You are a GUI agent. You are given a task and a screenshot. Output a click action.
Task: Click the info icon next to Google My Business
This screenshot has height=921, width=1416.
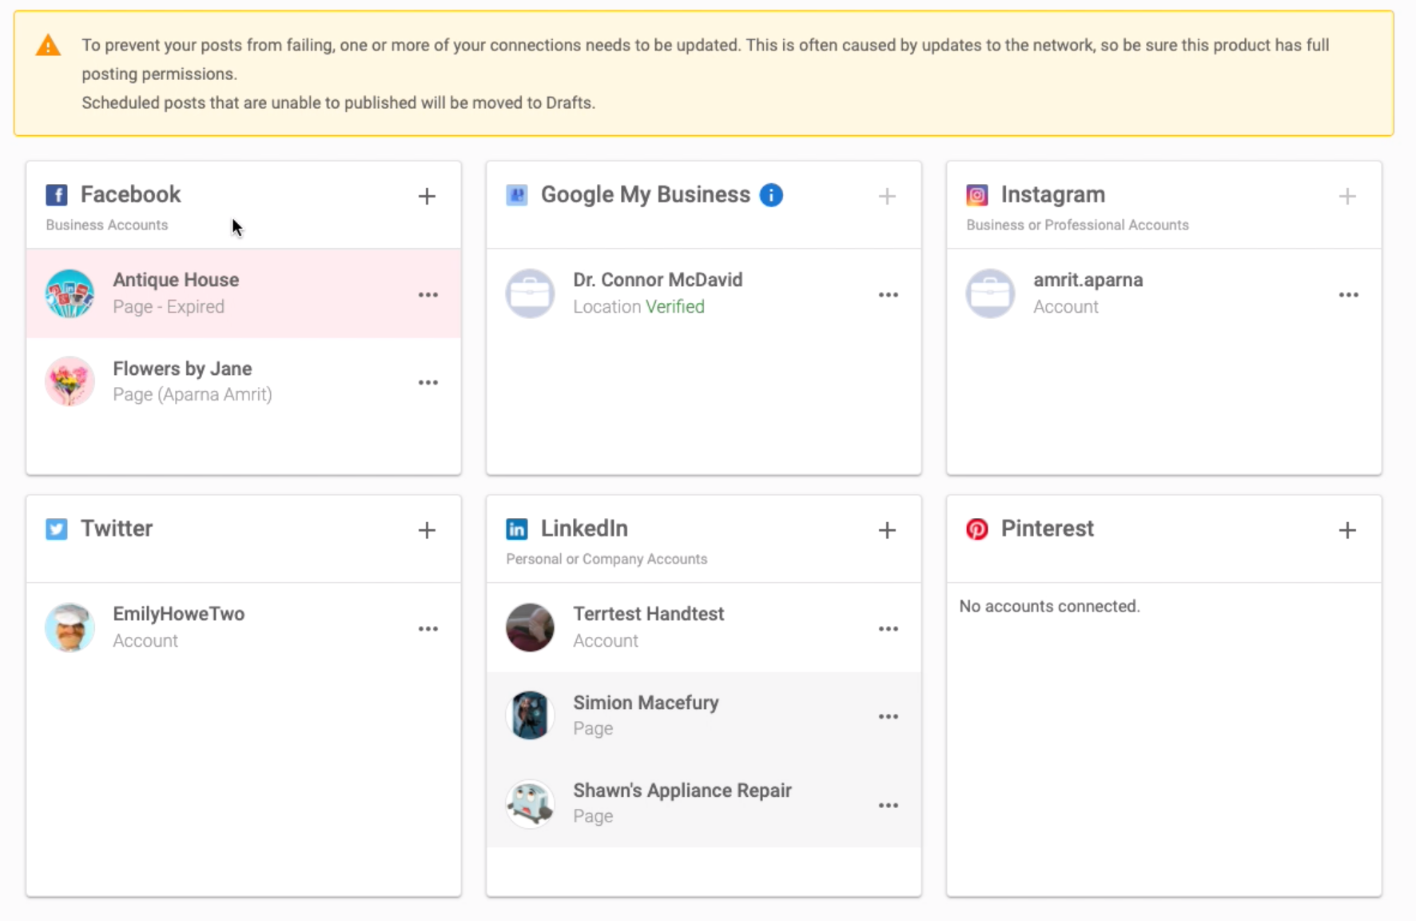(771, 195)
